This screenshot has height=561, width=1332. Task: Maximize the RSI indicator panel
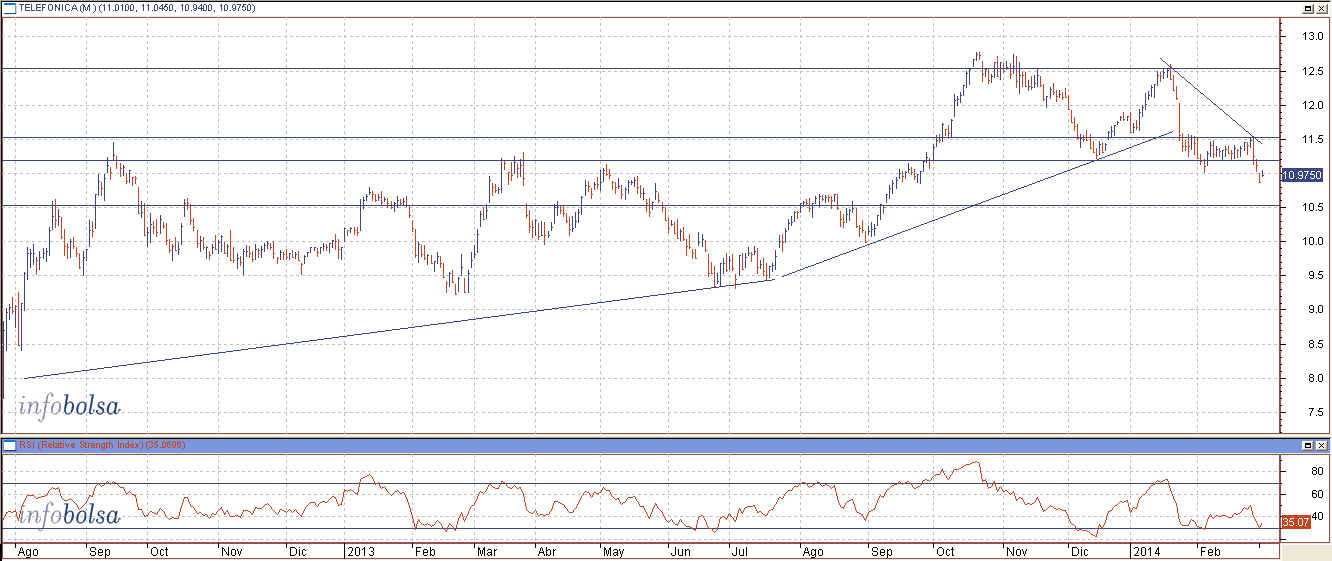(1308, 444)
